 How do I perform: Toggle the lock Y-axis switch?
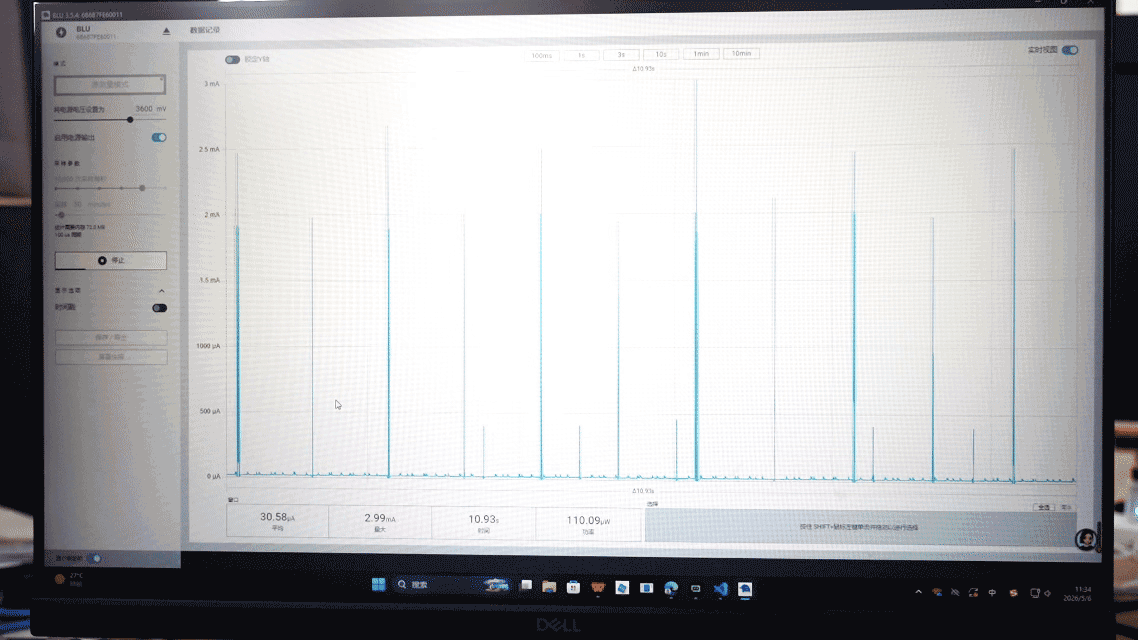232,60
